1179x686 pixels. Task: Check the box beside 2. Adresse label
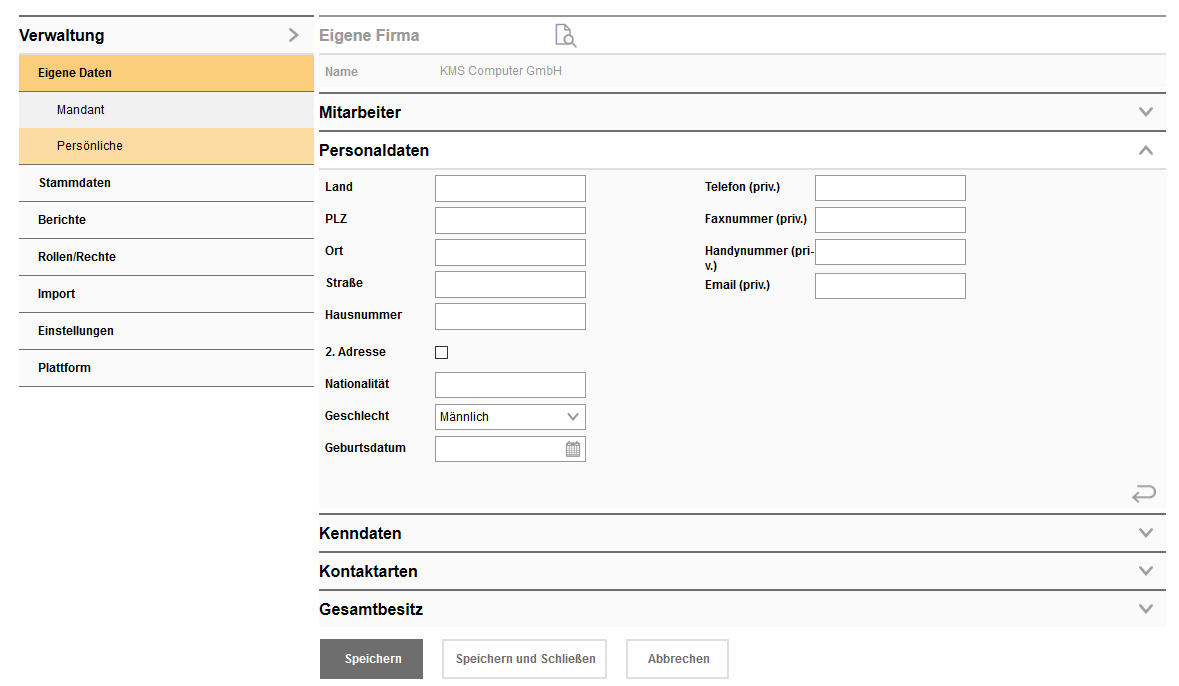pyautogui.click(x=442, y=351)
